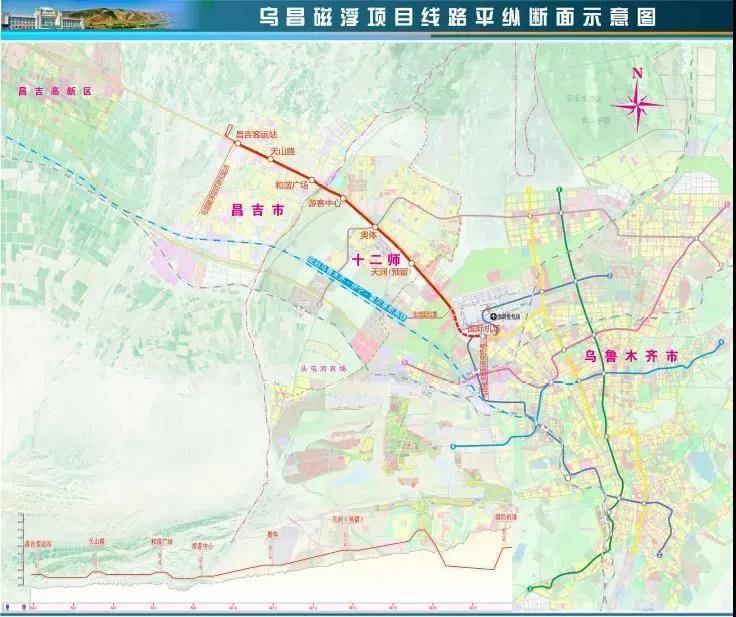Click the blue line's eastern terminus circle
Image resolution: width=736 pixels, height=617 pixels.
[x=722, y=342]
